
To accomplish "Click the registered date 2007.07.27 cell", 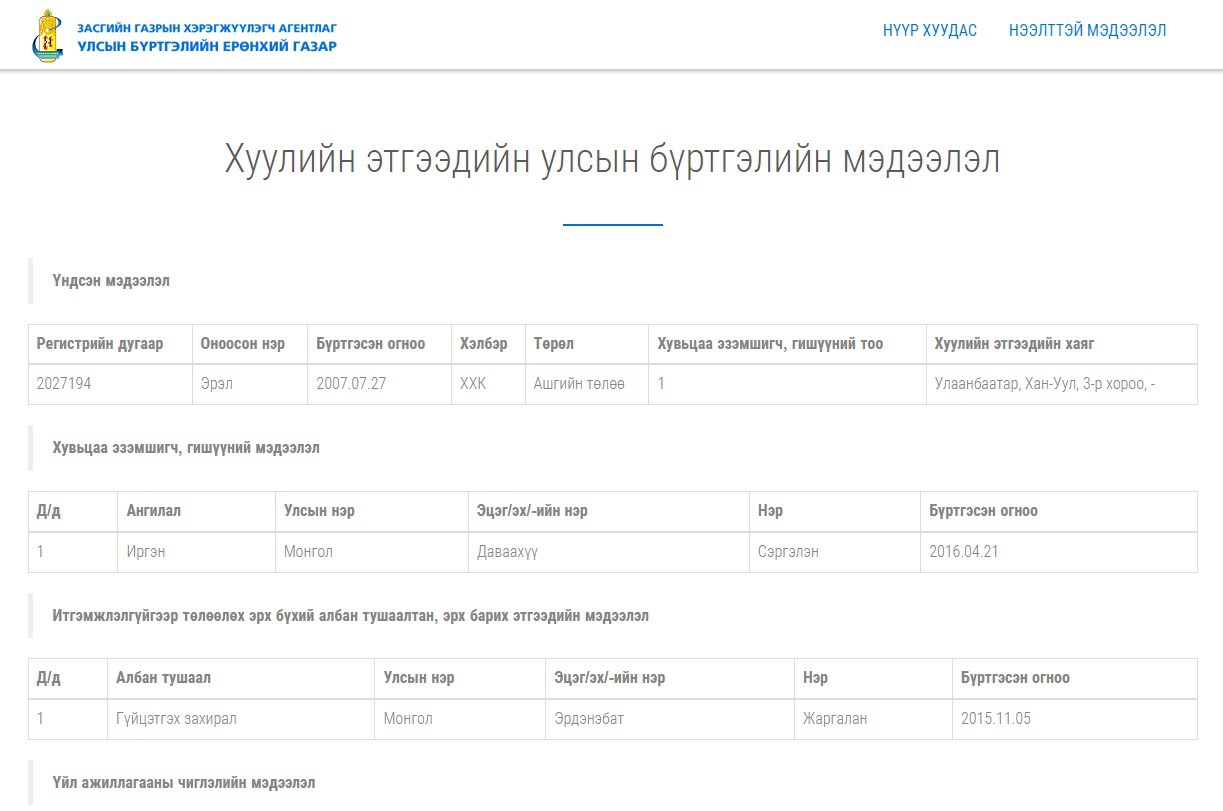I will coord(380,384).
